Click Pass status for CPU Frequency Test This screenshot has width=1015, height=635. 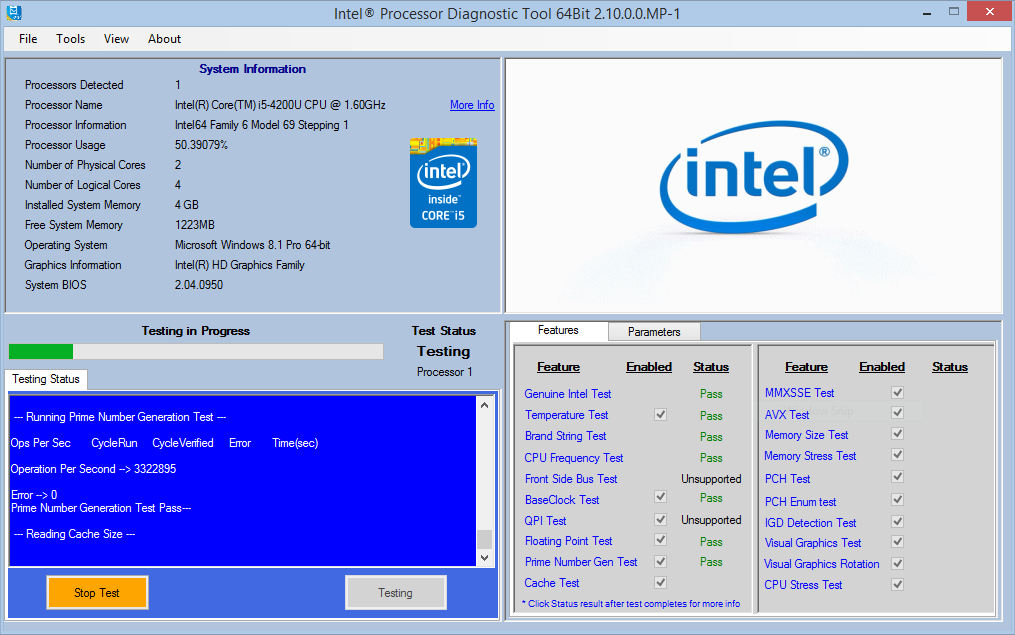coord(711,458)
